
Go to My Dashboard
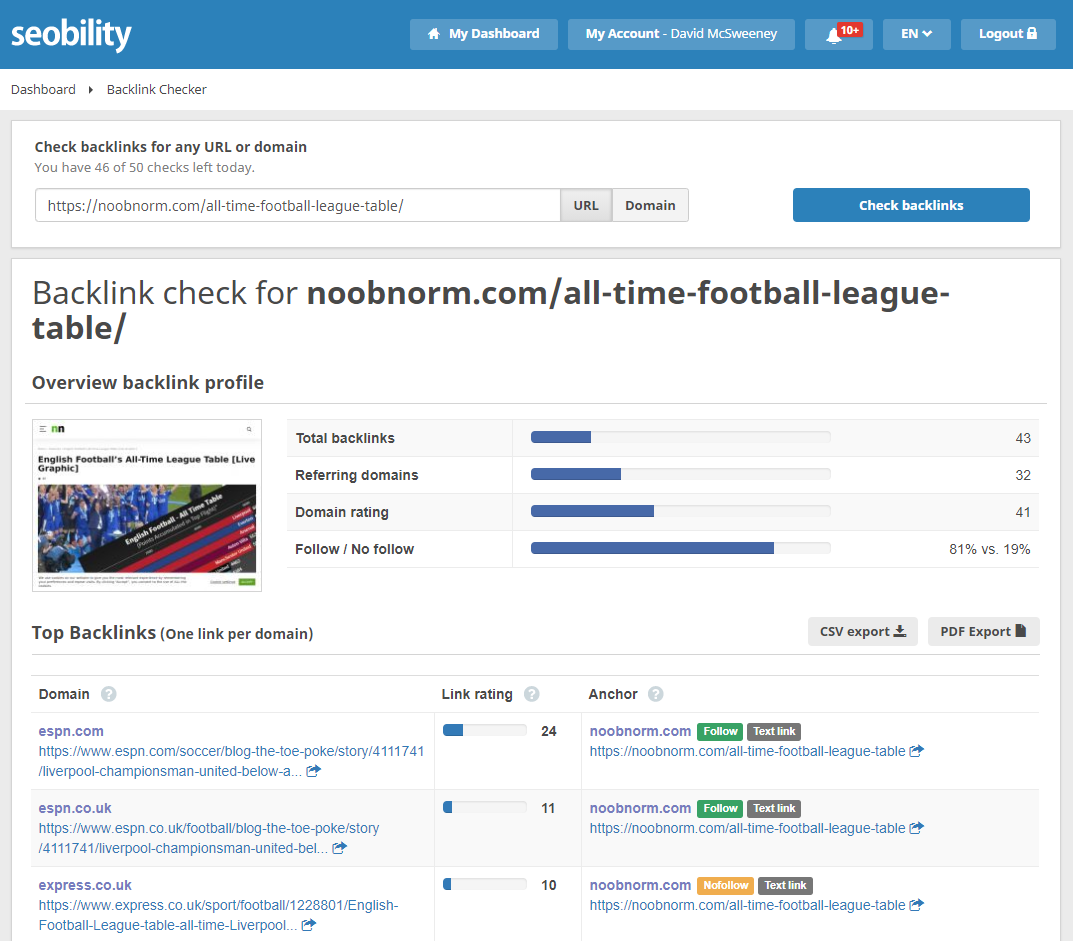pos(483,33)
